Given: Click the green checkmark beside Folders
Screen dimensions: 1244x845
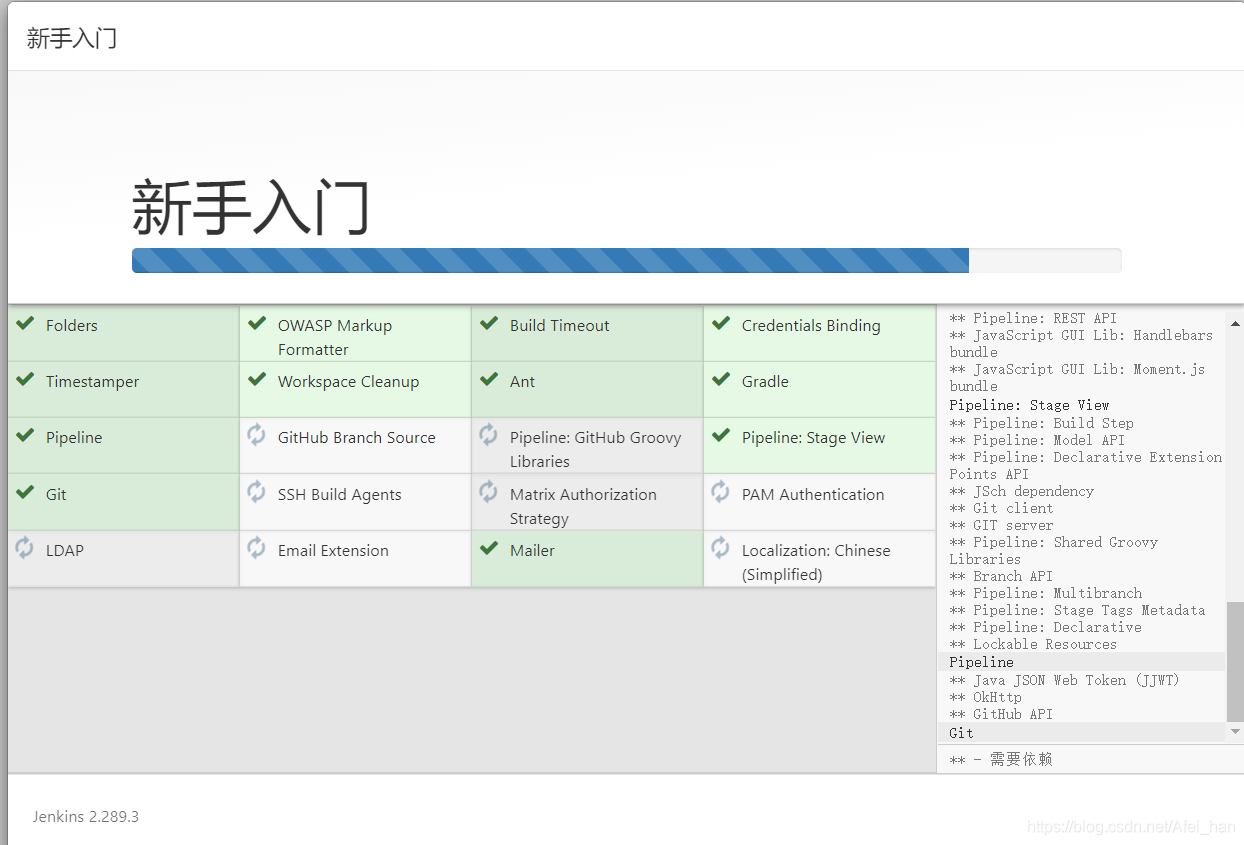Looking at the screenshot, I should tap(25, 324).
